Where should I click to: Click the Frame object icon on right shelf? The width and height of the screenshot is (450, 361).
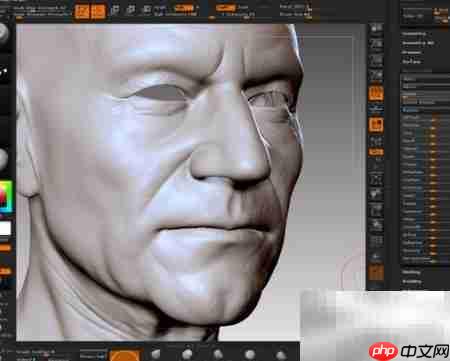click(x=376, y=180)
